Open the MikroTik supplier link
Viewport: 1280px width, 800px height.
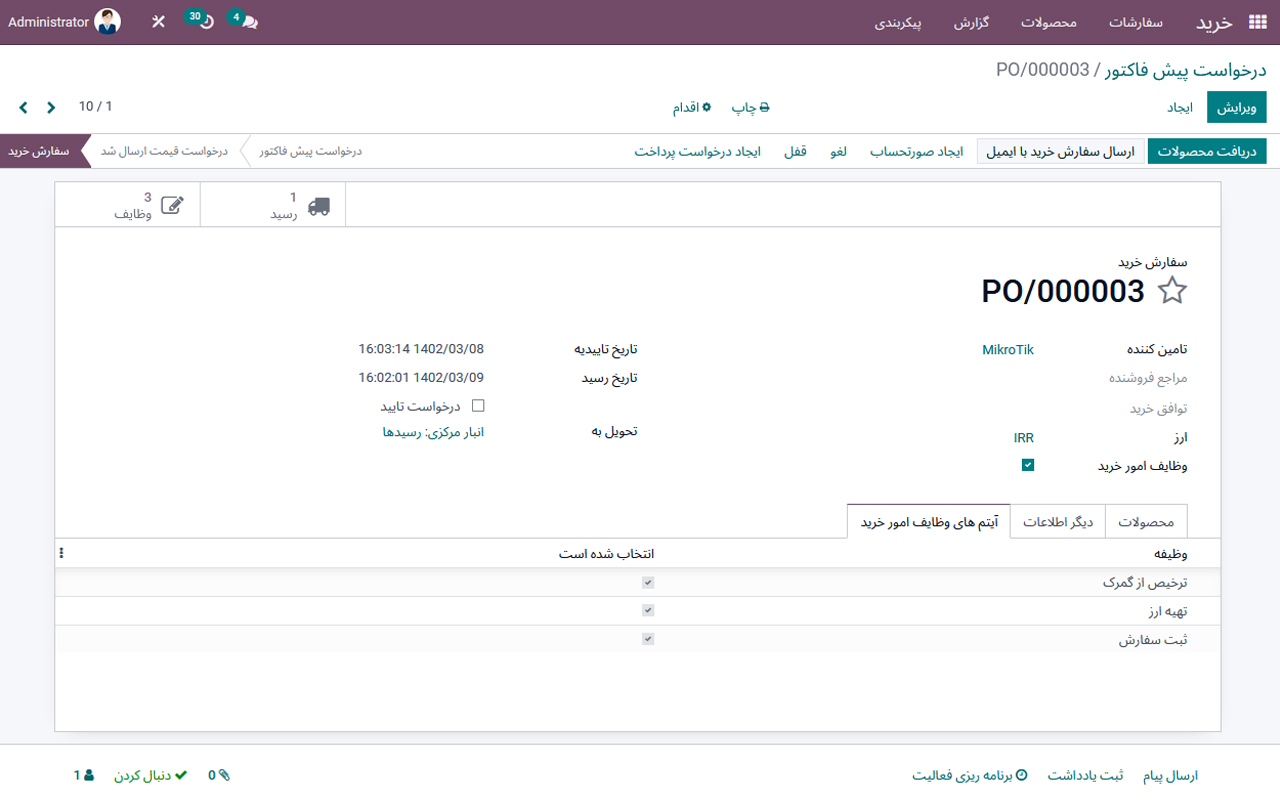pyautogui.click(x=1008, y=350)
